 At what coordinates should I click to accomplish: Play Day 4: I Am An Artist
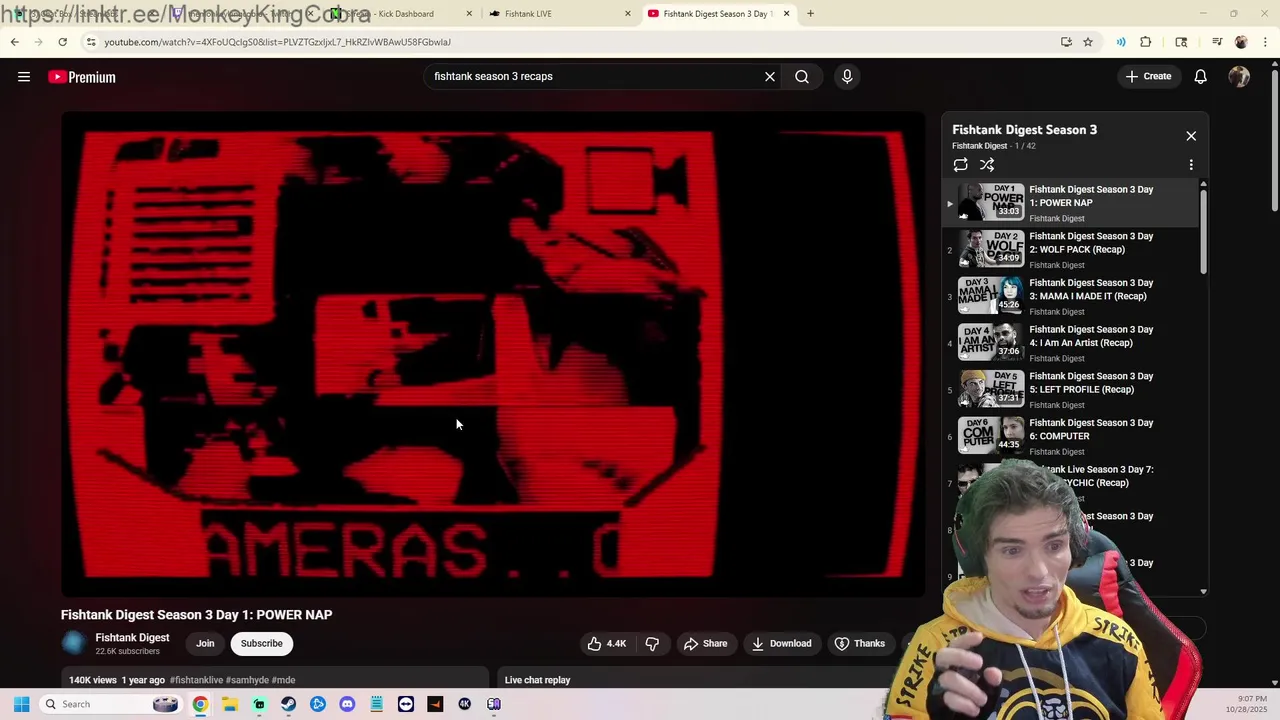point(1070,344)
